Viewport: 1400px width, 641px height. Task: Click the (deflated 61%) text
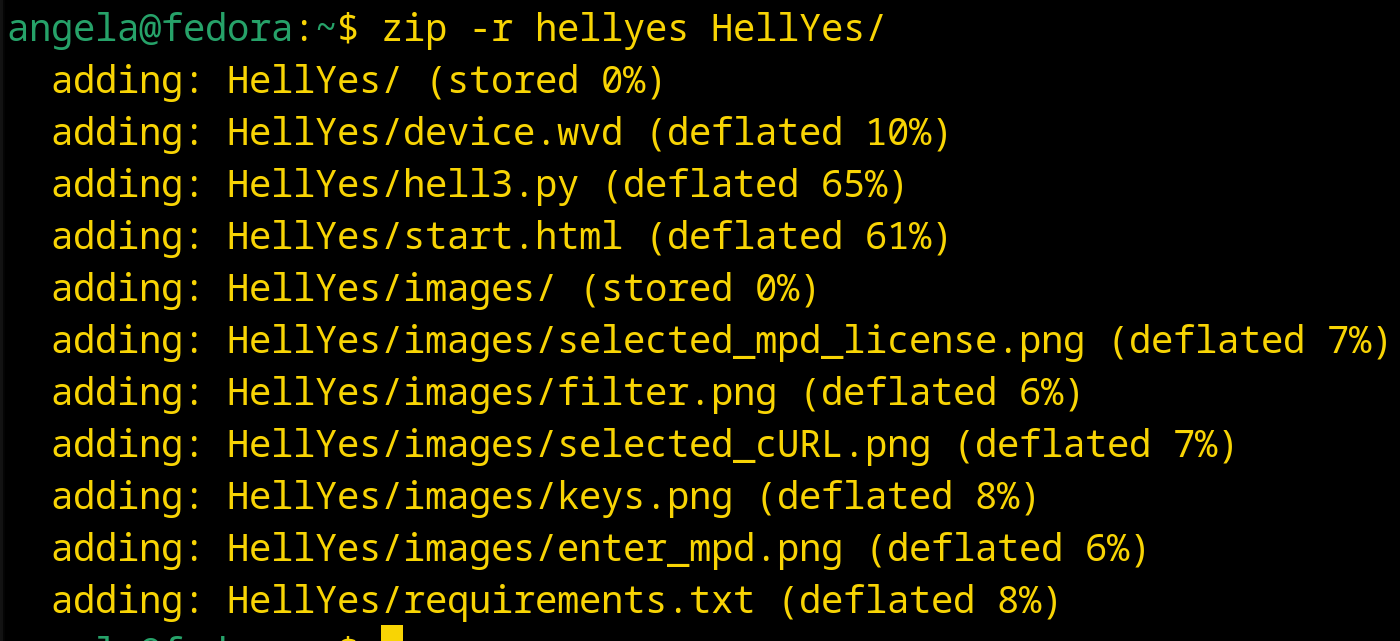pos(799,237)
